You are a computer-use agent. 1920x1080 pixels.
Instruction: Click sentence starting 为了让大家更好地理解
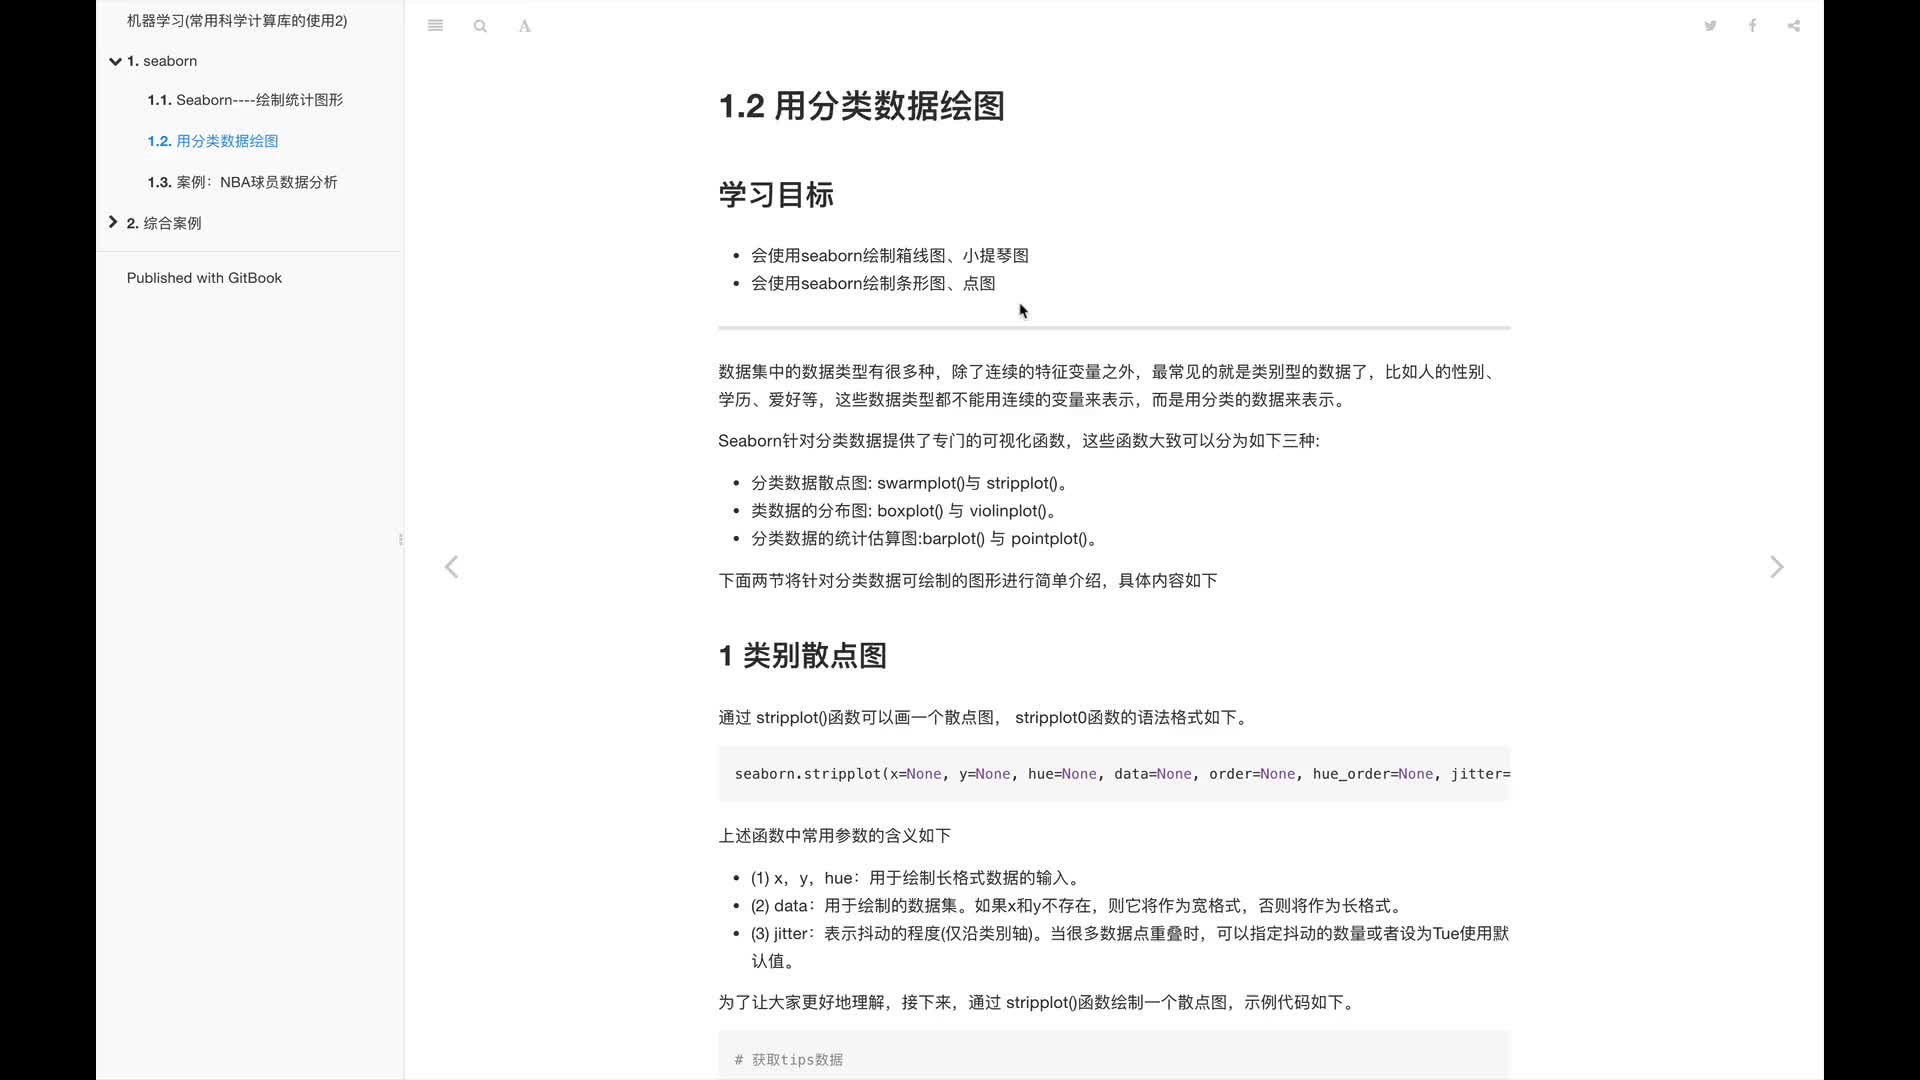coord(1039,1003)
